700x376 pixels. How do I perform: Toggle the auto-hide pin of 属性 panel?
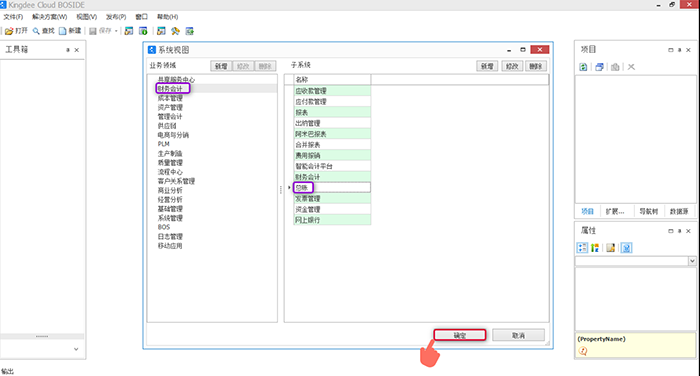pos(679,231)
